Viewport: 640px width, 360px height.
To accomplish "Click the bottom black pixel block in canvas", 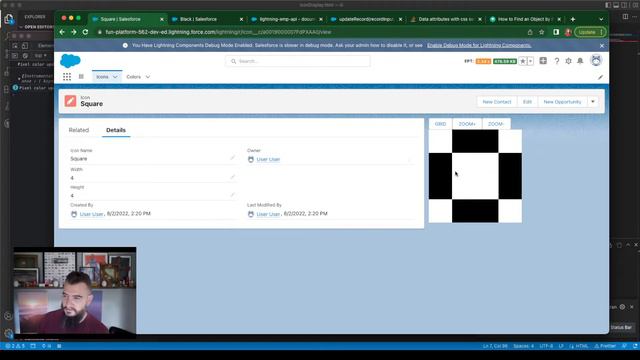I will tap(475, 211).
